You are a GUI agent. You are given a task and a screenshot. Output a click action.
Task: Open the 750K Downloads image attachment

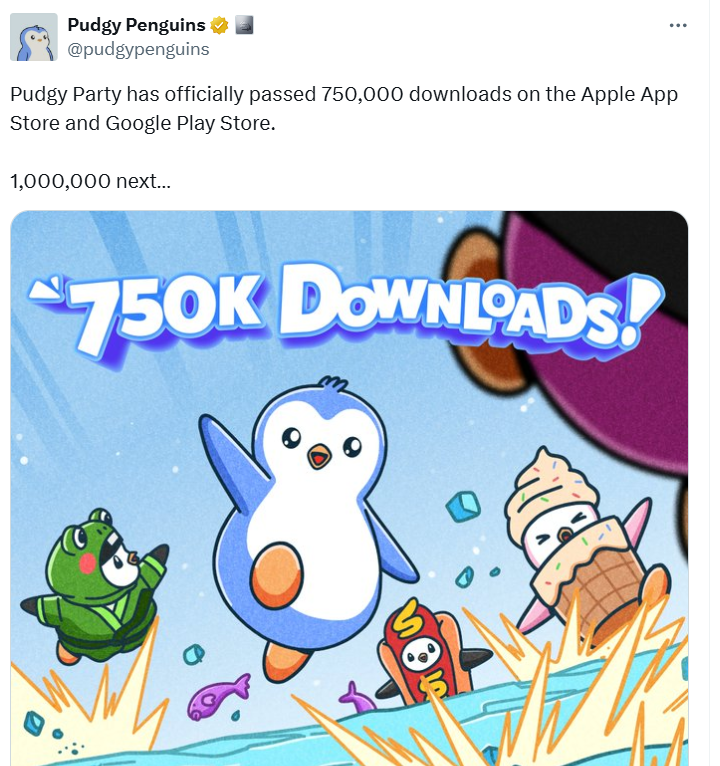[x=349, y=488]
